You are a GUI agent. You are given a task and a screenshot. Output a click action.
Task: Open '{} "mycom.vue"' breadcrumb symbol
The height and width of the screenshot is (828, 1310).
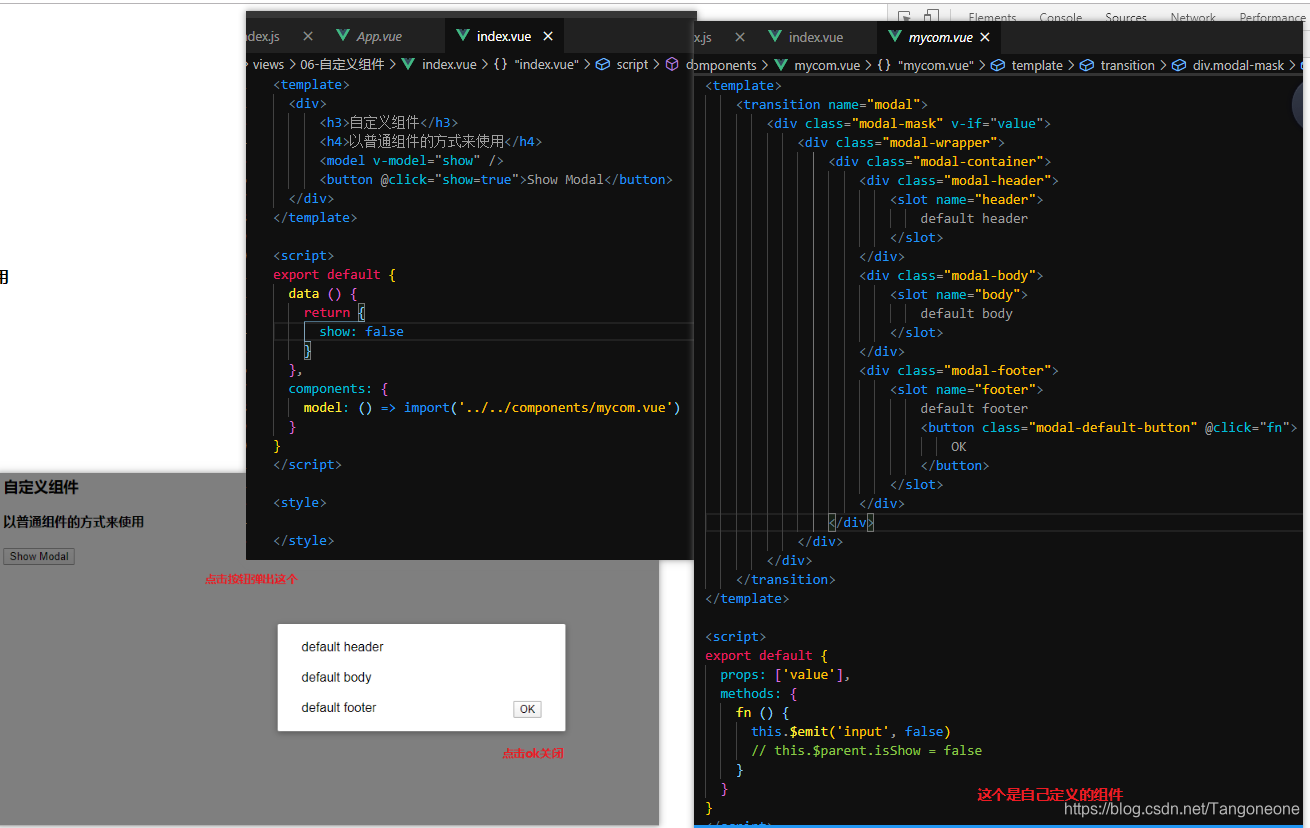click(925, 65)
